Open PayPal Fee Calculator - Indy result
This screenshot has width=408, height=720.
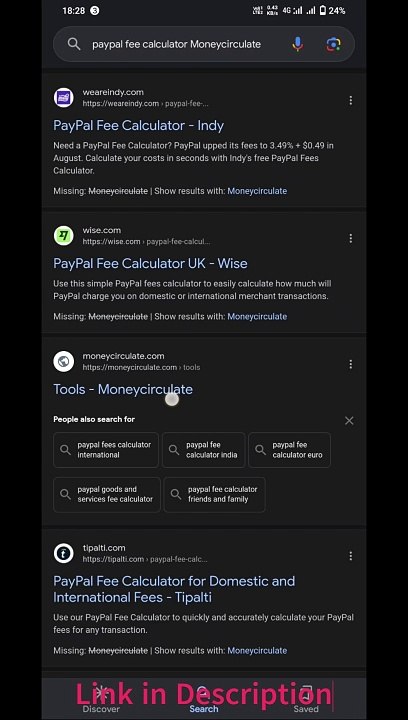(139, 125)
